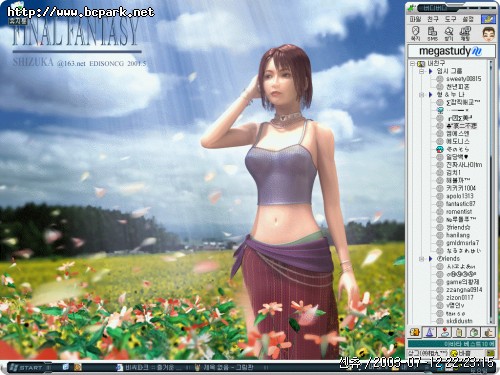Select the joystick tab icon at bottom
Screen dimensions: 500x375
click(445, 332)
